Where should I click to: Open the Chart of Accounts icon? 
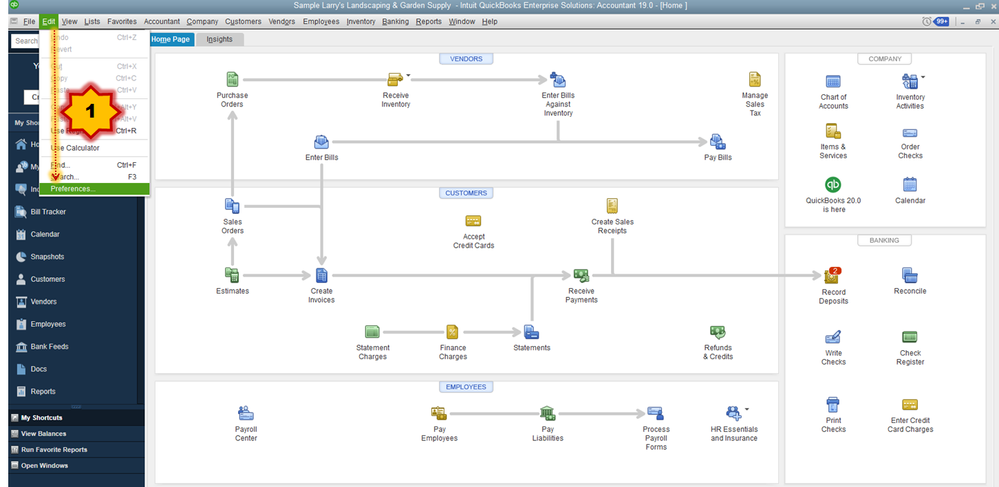pos(833,82)
